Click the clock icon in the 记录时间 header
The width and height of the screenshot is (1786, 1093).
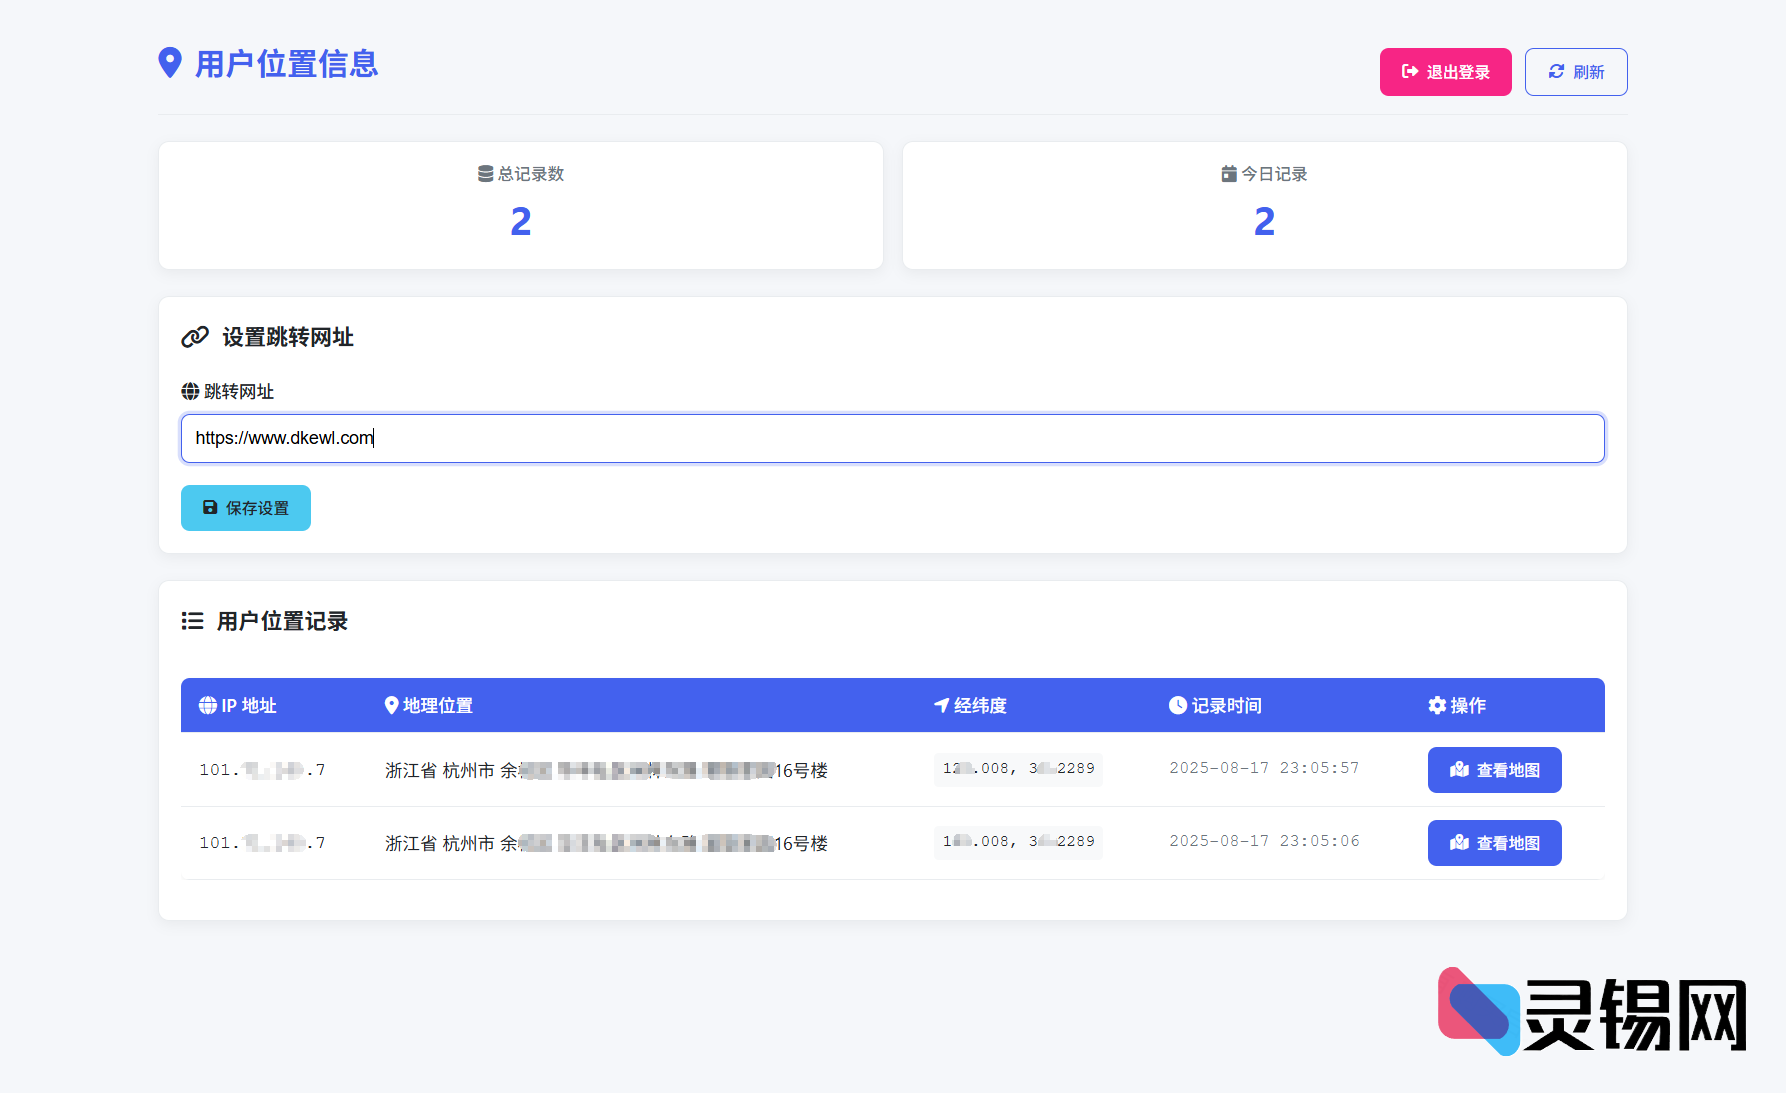tap(1177, 705)
